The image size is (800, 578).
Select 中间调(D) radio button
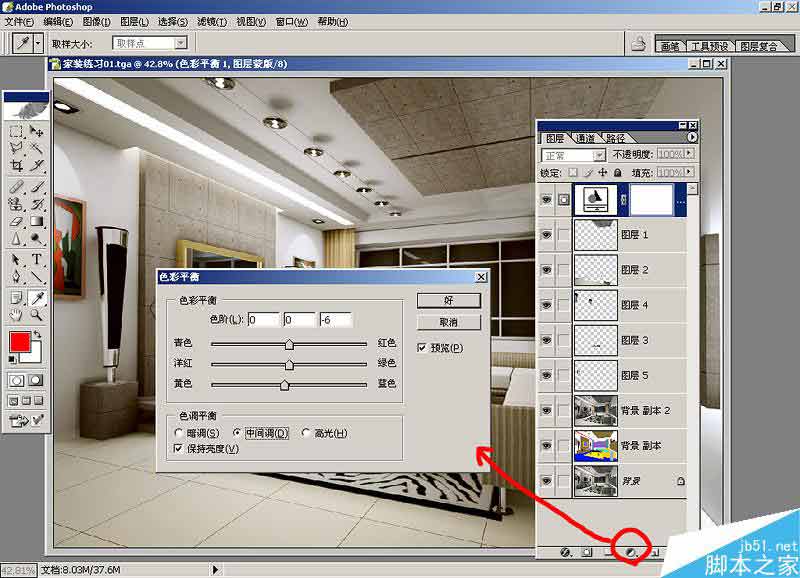pos(237,433)
